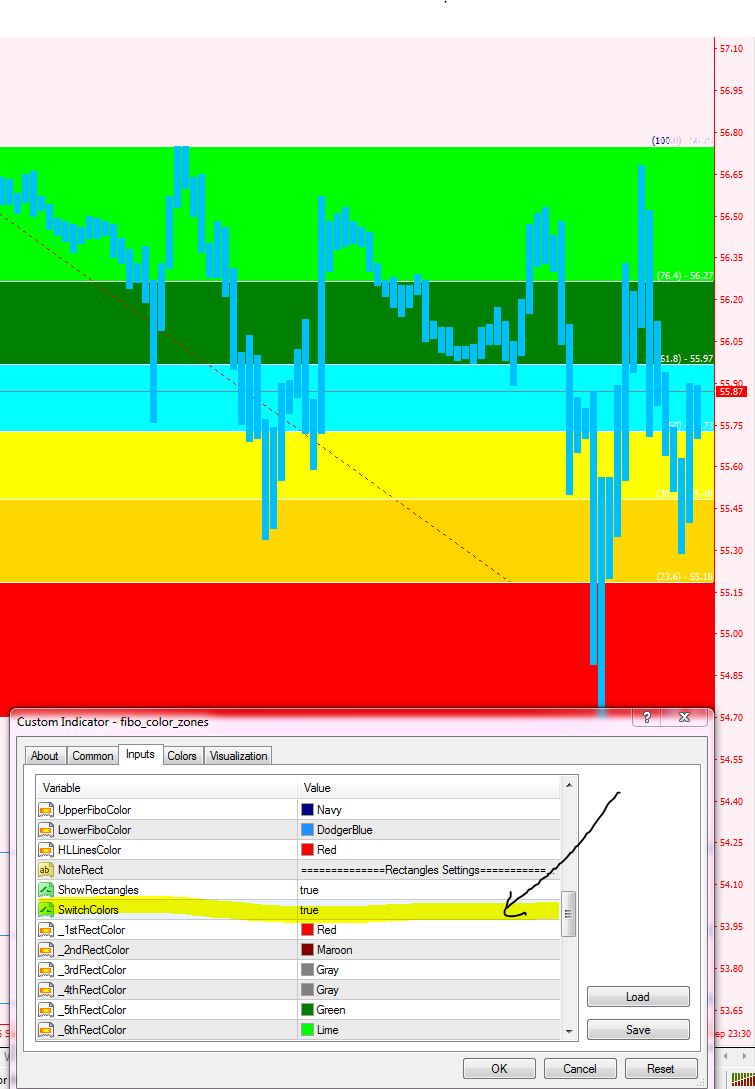Select the UpperFiboColor variable name
The image size is (755, 1089).
(x=94, y=810)
